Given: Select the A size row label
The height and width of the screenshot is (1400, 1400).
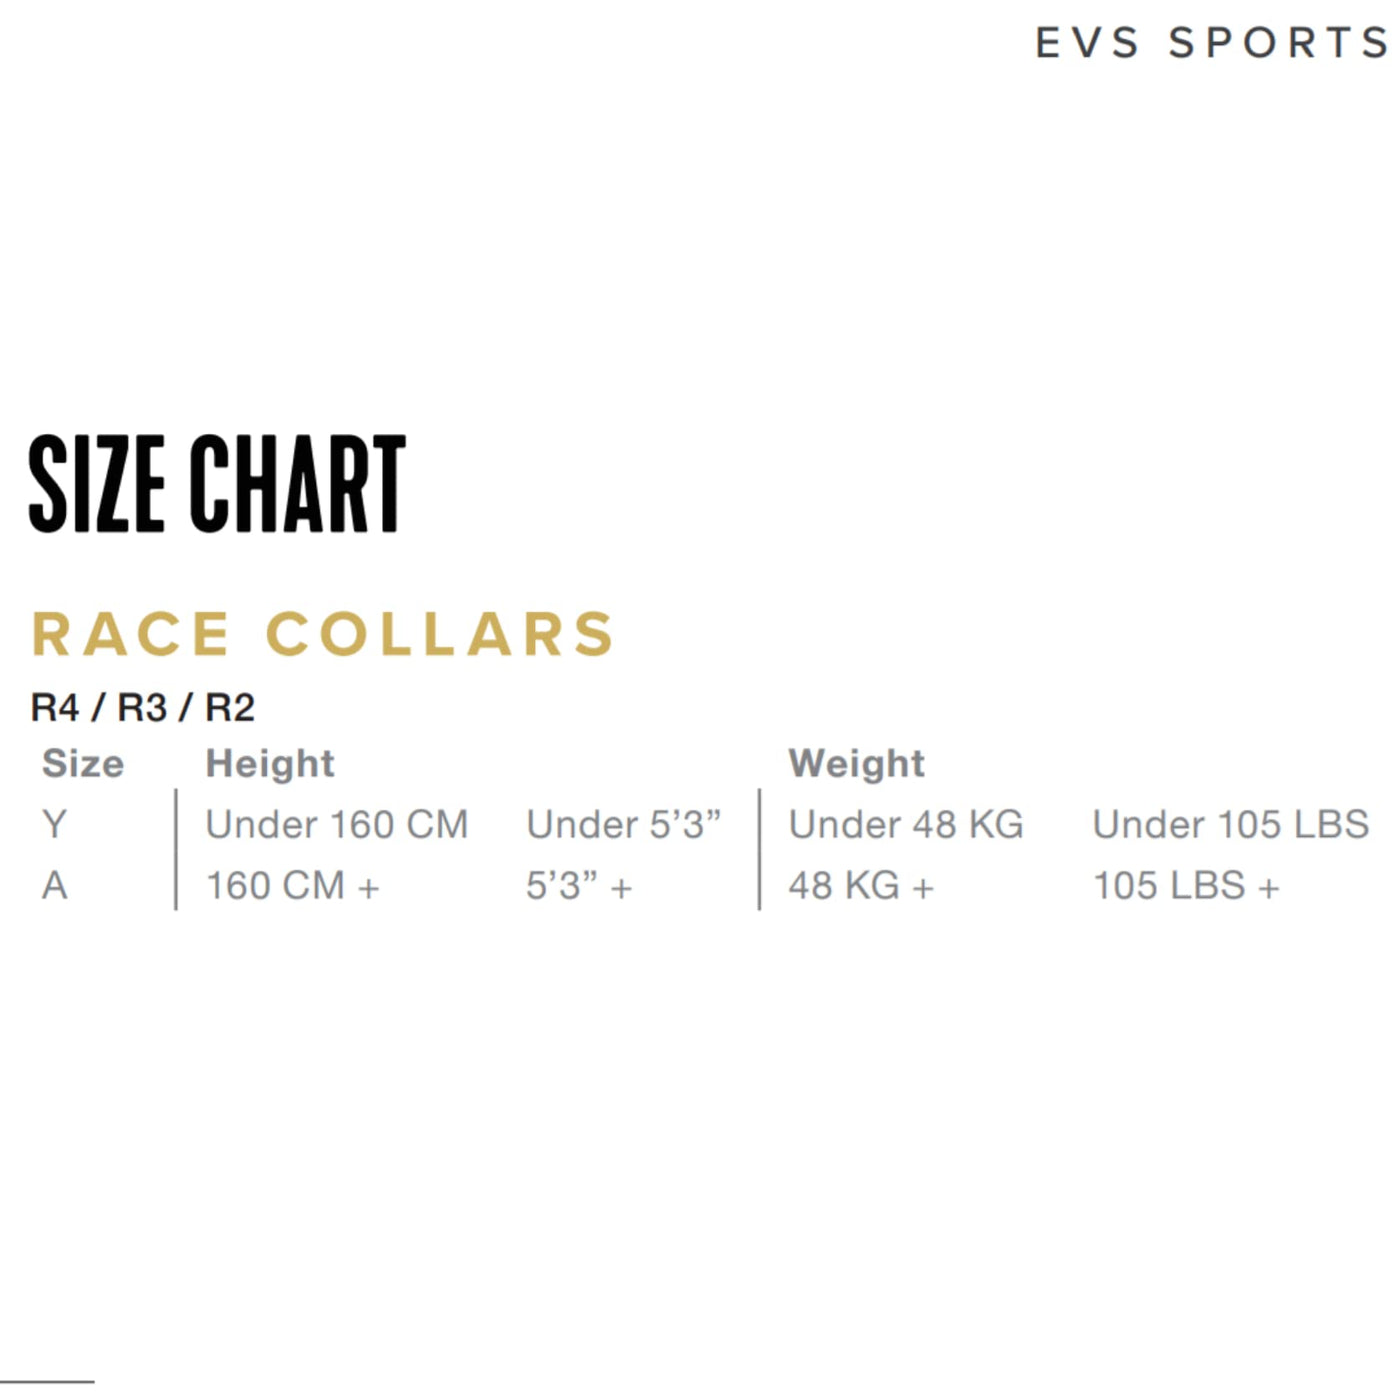Looking at the screenshot, I should click(x=54, y=886).
